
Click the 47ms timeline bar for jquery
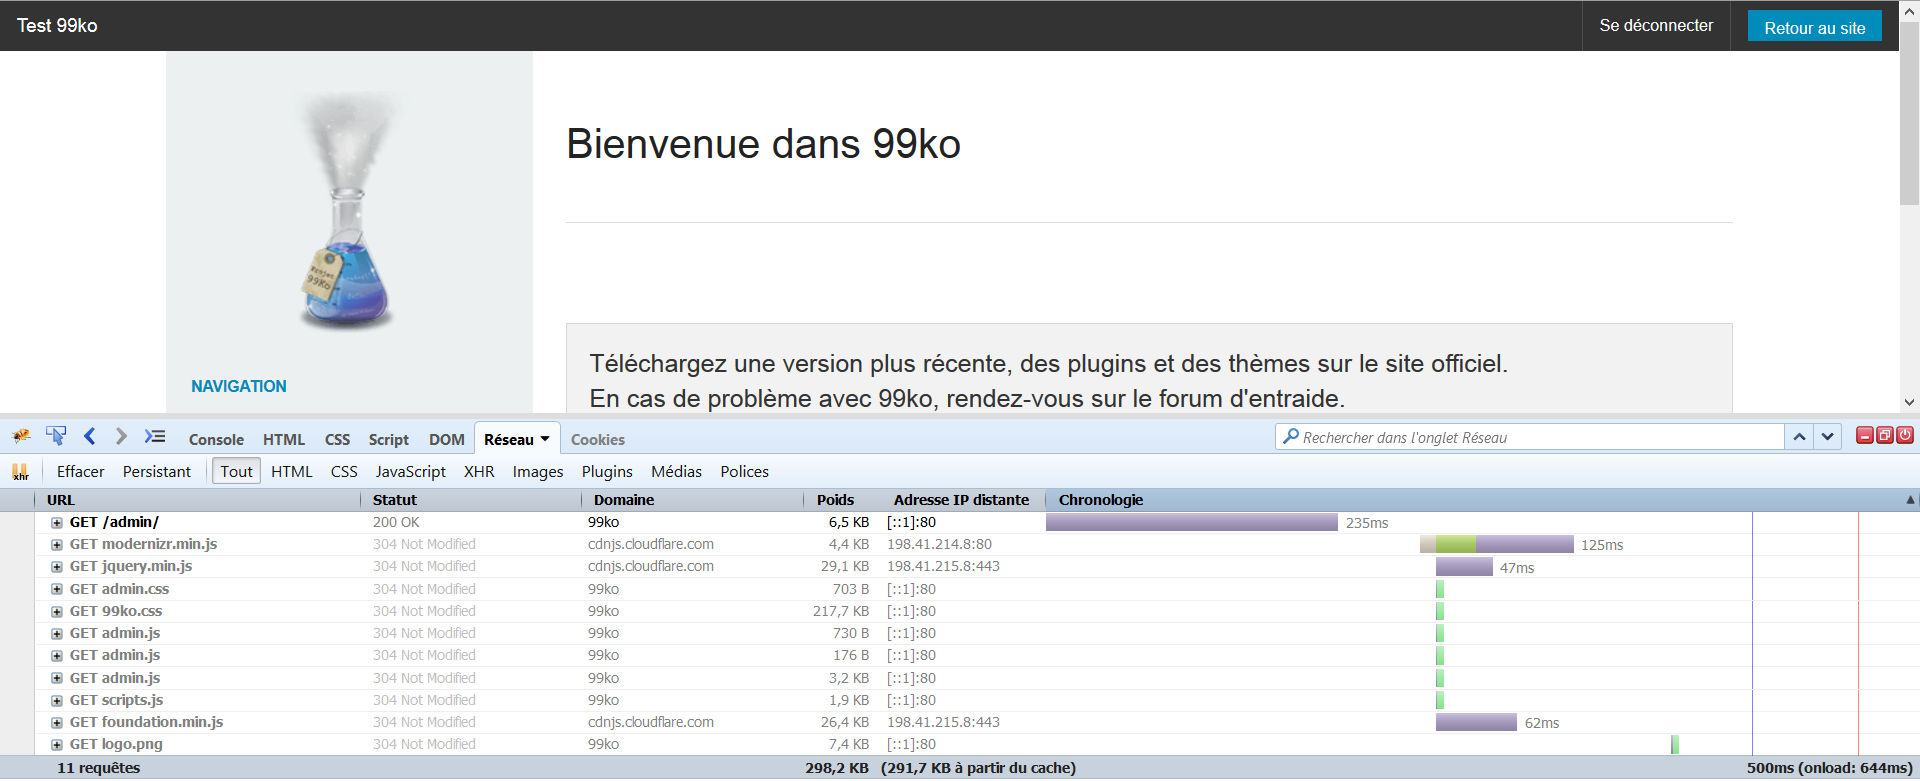coord(1464,567)
